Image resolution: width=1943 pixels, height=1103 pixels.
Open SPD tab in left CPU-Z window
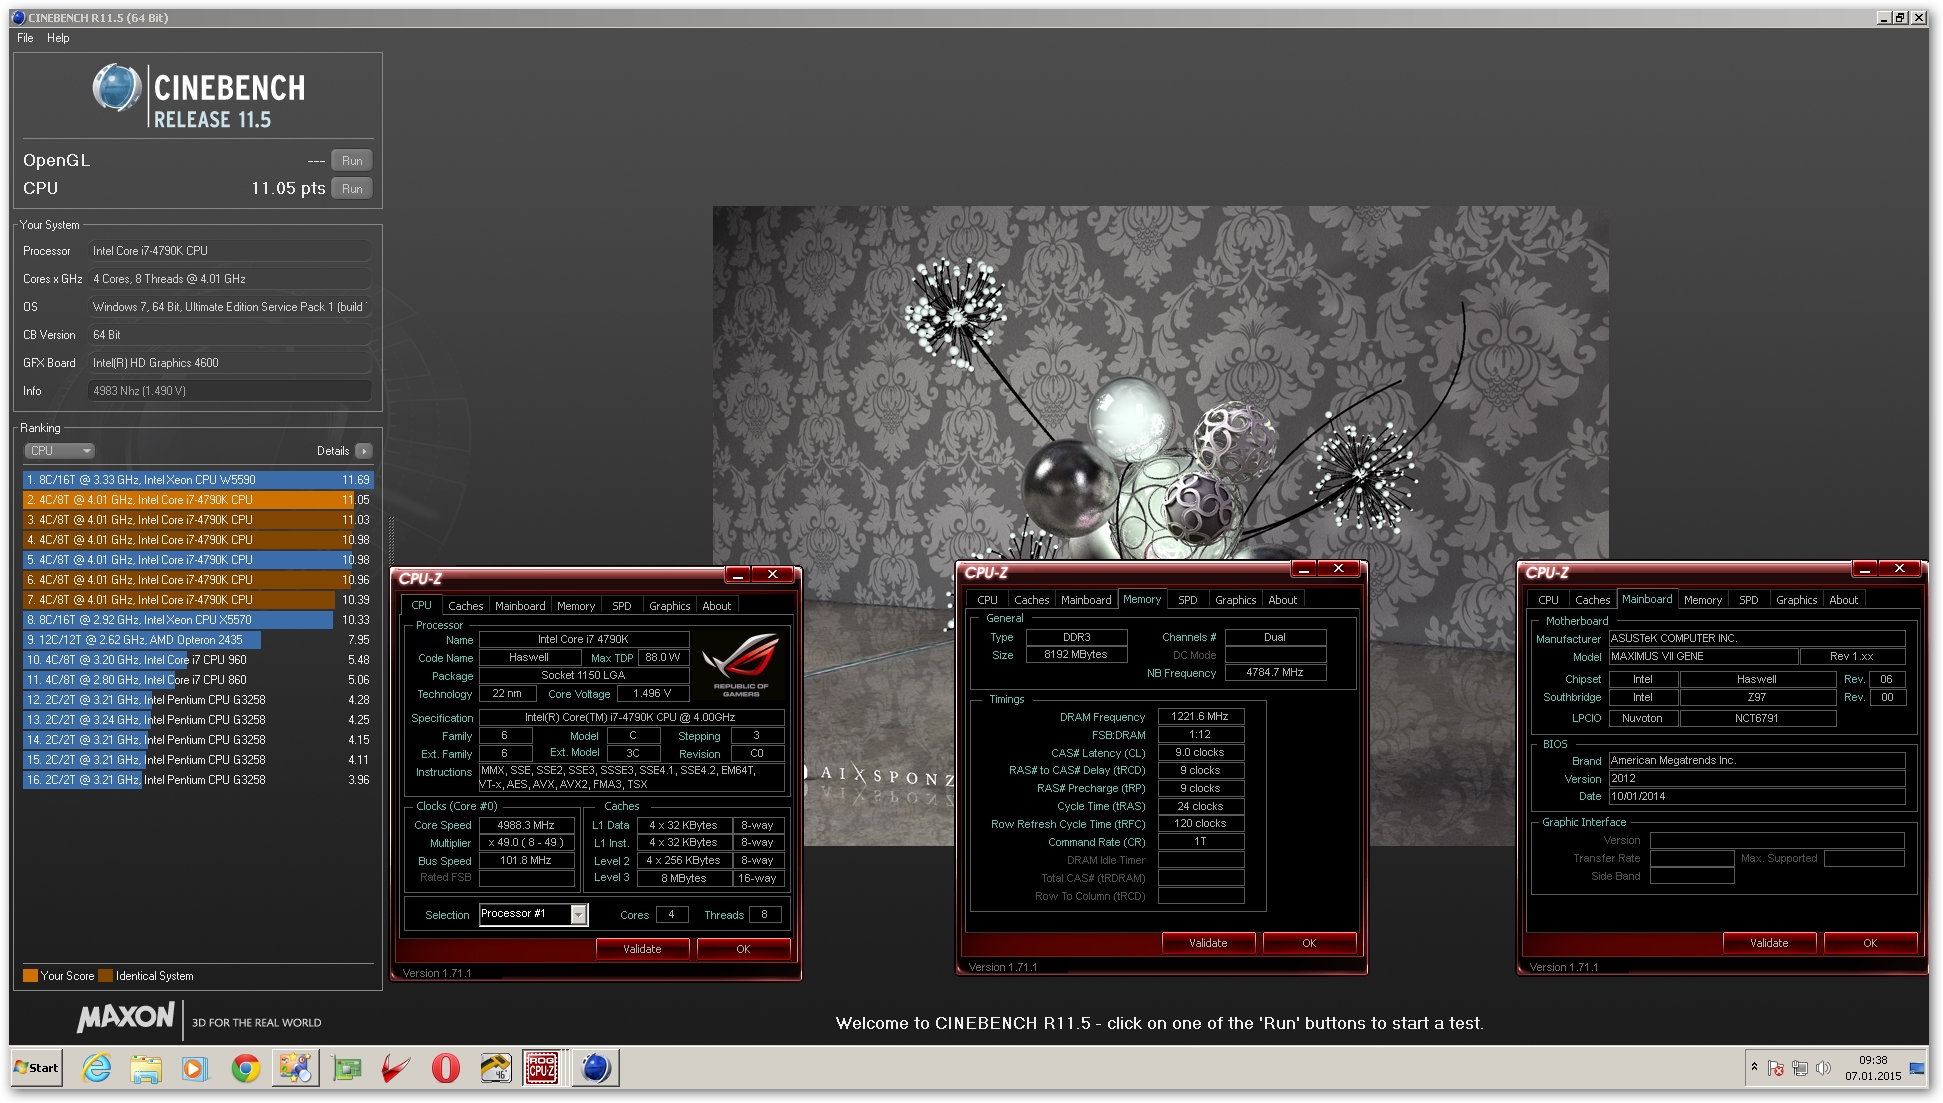point(622,606)
